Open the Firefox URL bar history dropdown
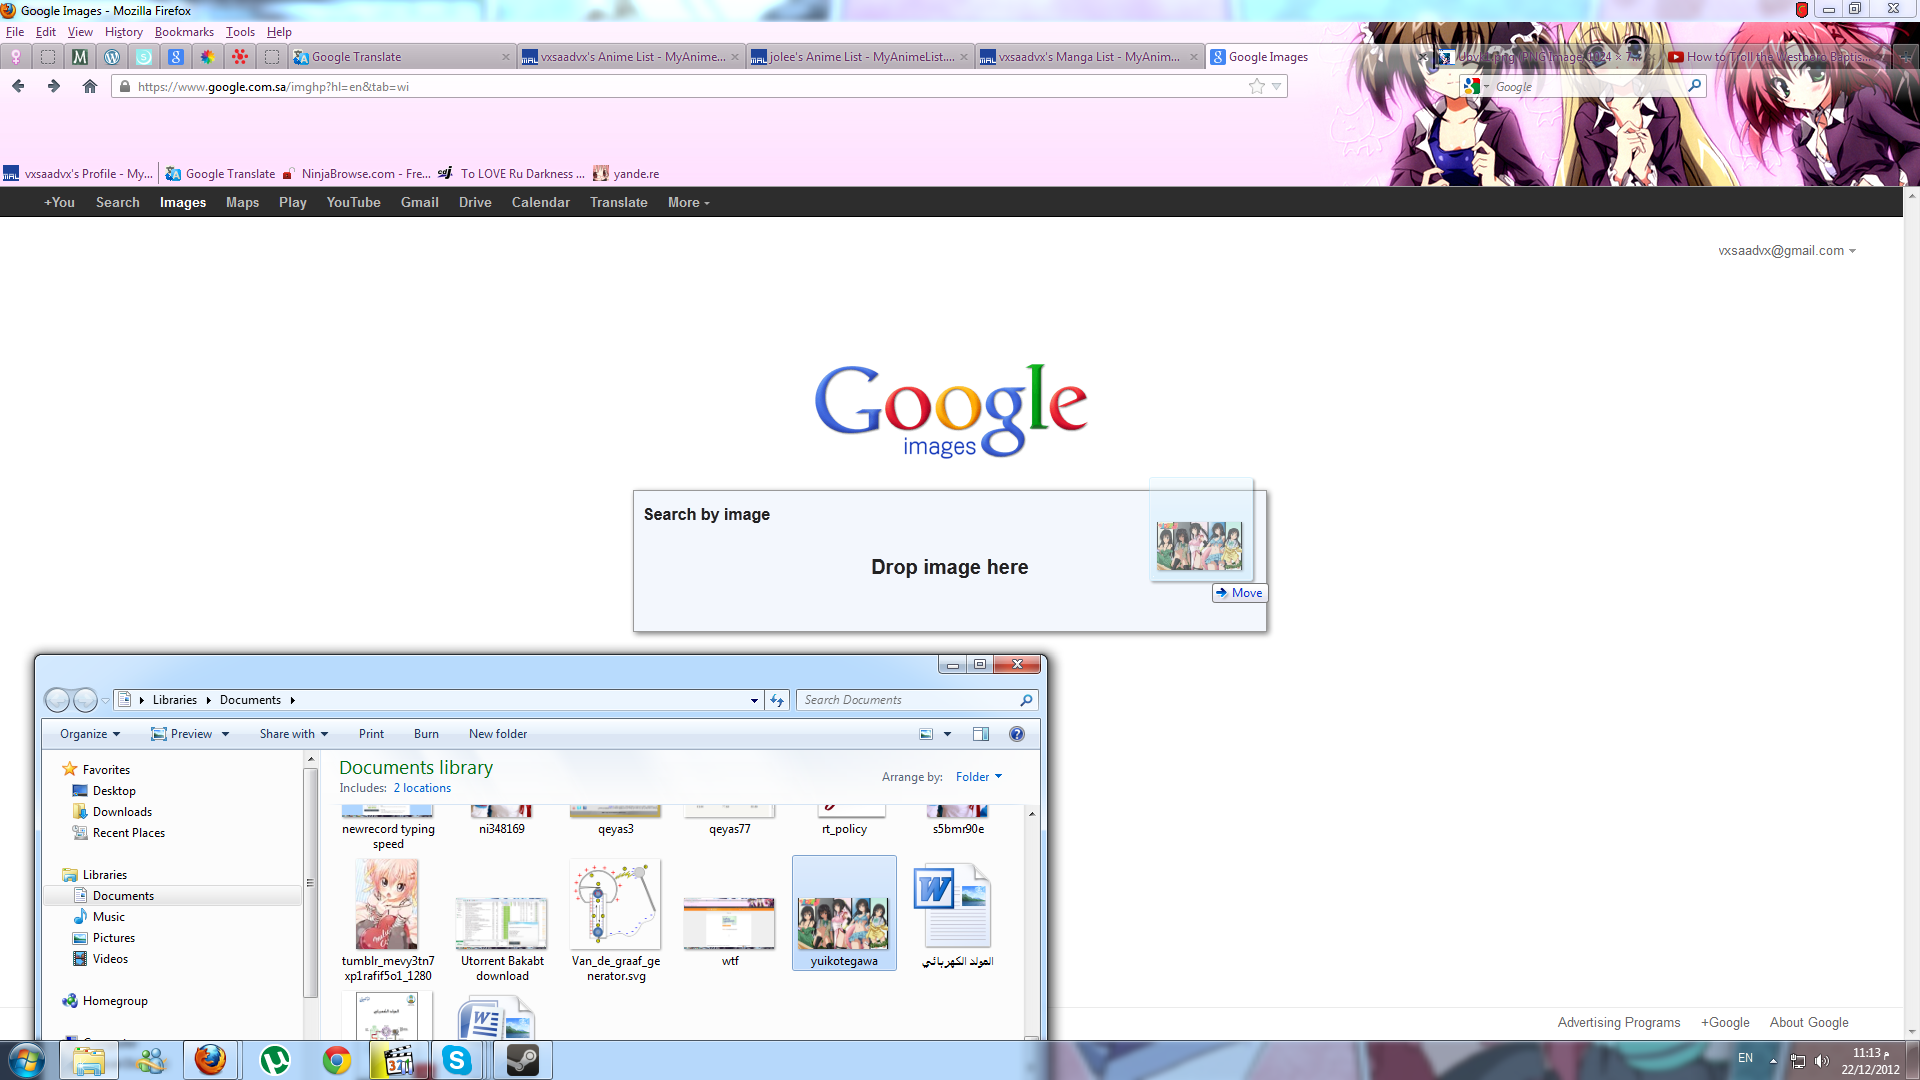 coord(1277,87)
